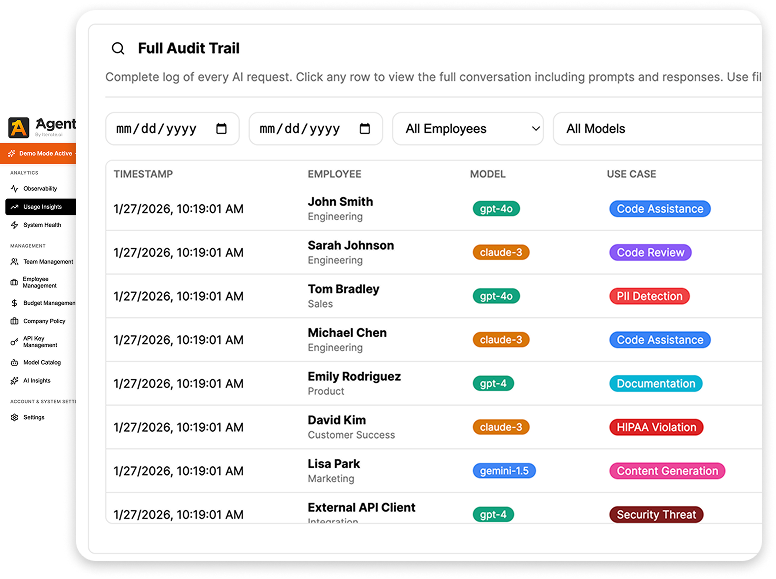Image resolution: width=776 pixels, height=579 pixels.
Task: Select Michael Chen employee name
Action: (347, 333)
